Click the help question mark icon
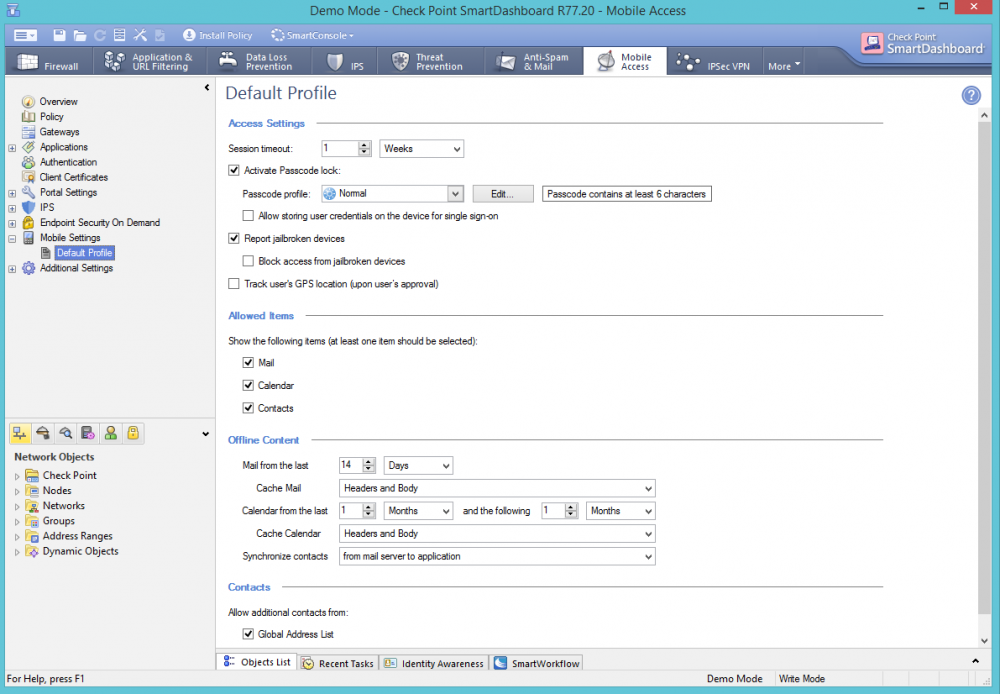 [971, 96]
